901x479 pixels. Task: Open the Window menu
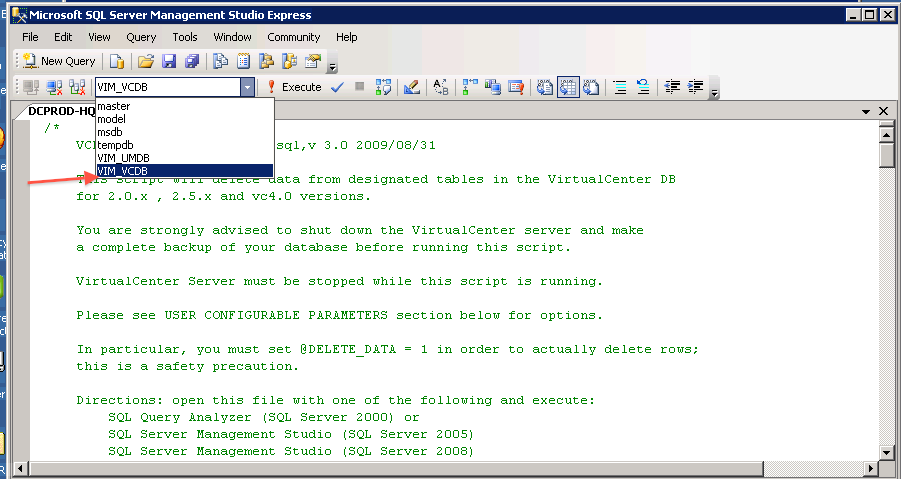click(x=233, y=37)
